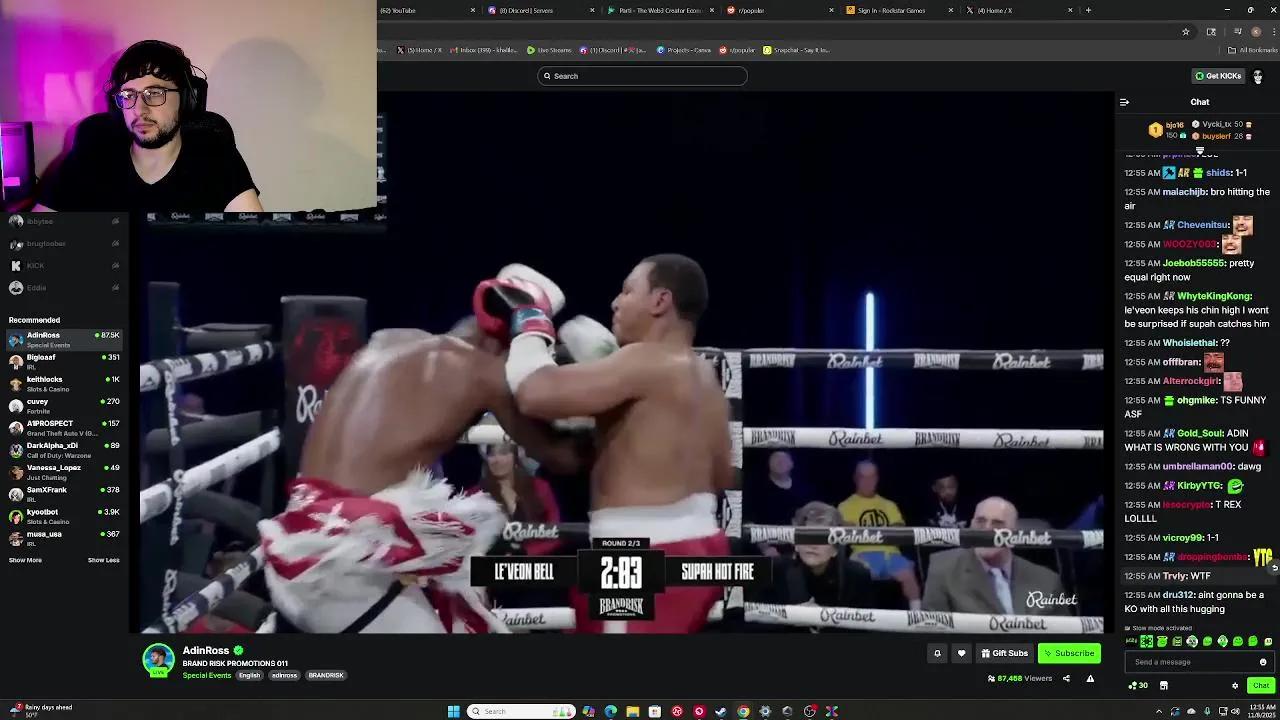Bookmark this page with the star icon
The image size is (1280, 720).
tap(1186, 31)
